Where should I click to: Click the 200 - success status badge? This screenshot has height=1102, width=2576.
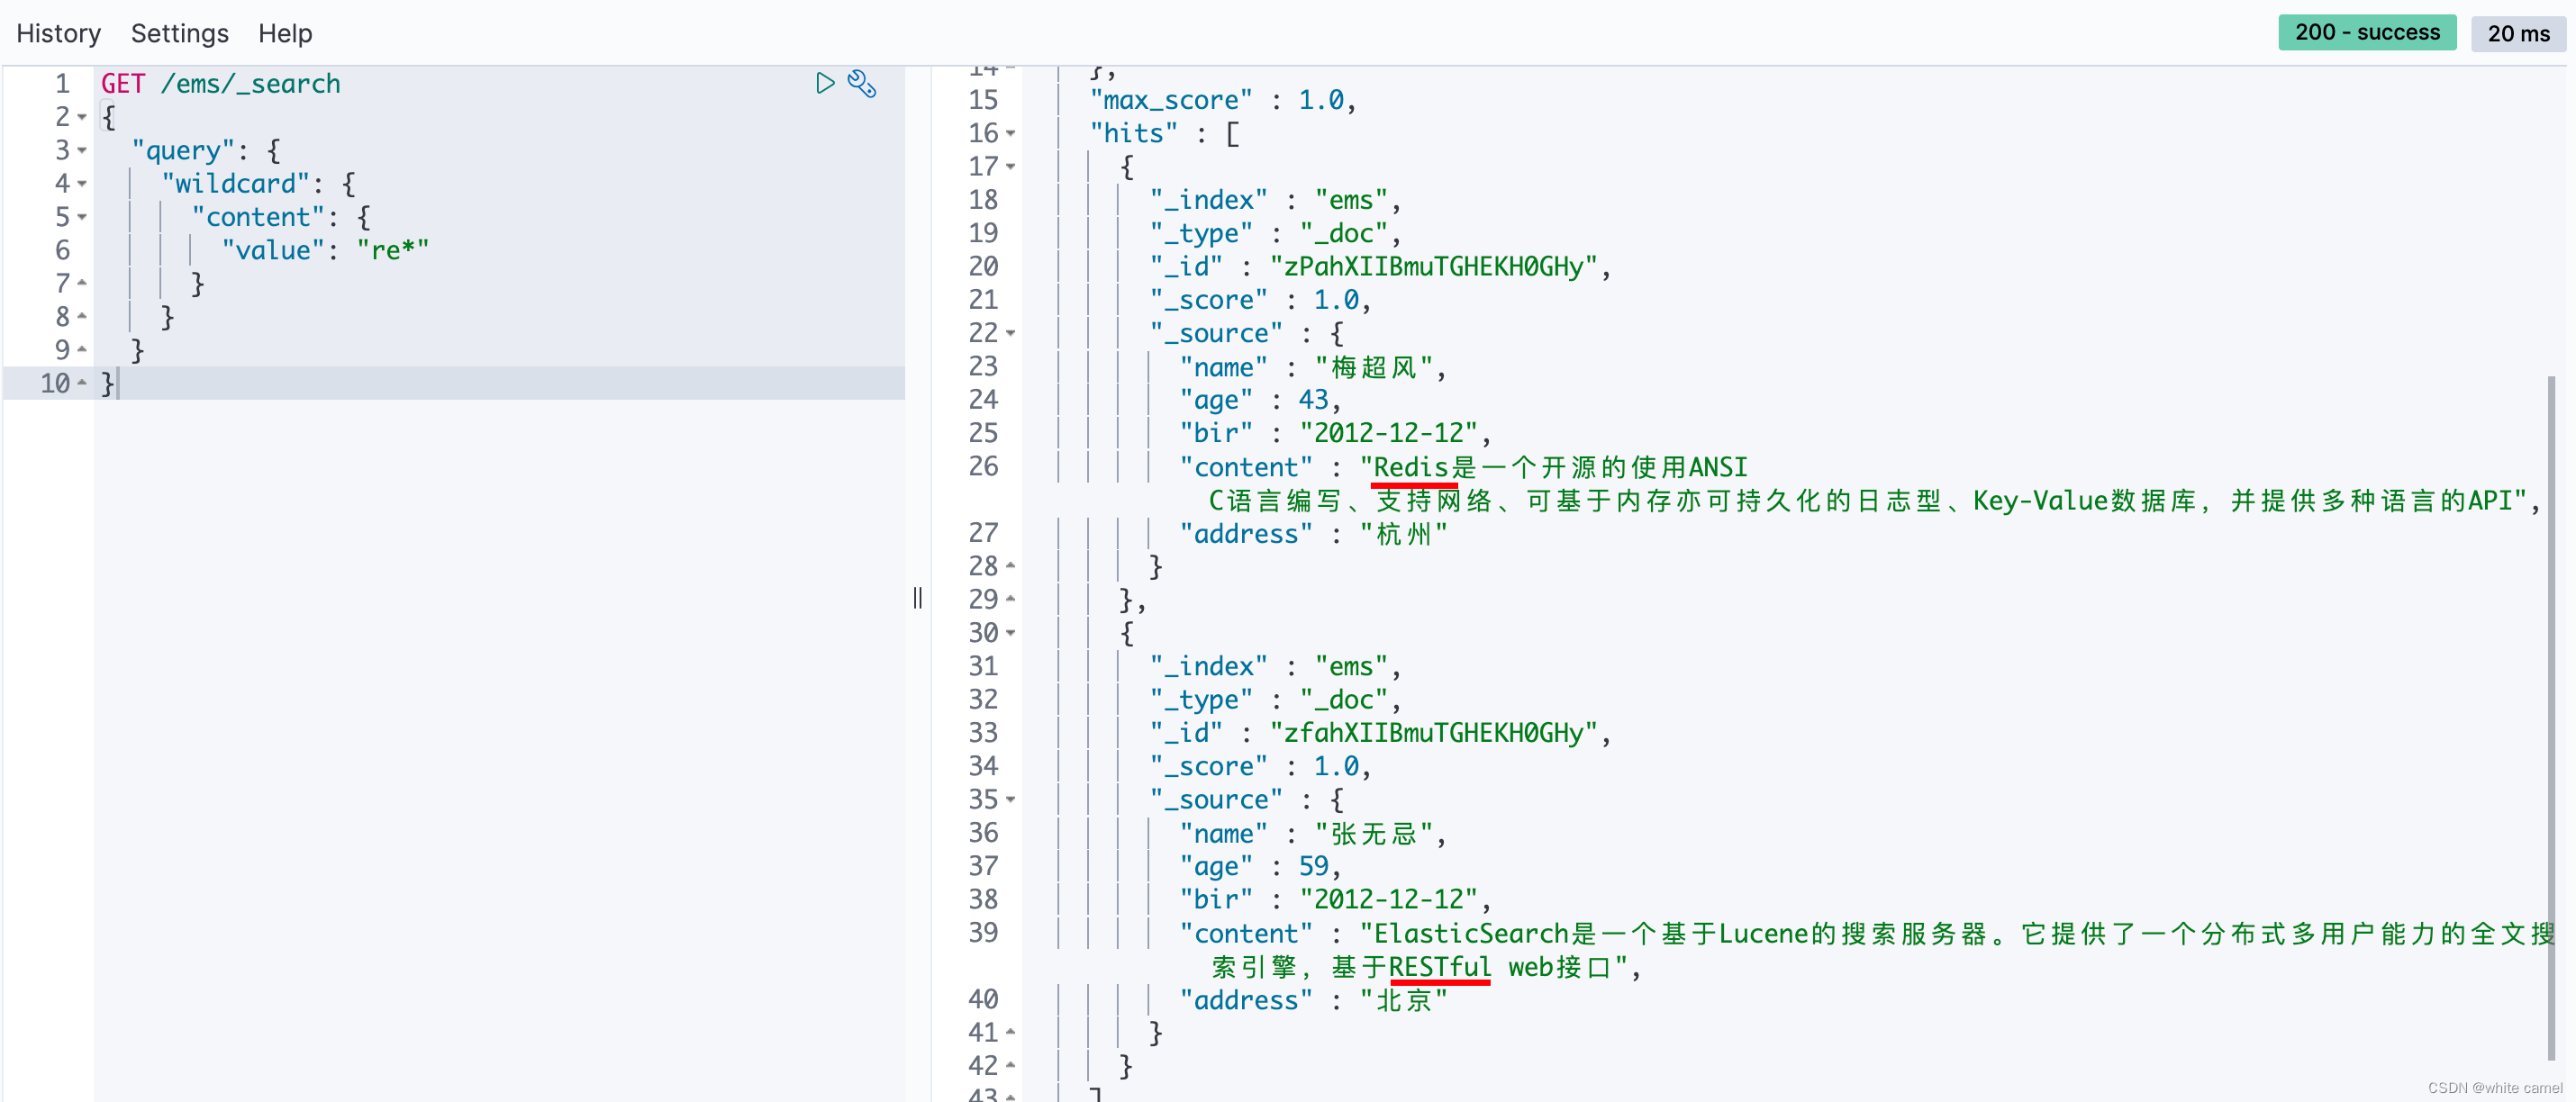coord(2367,32)
